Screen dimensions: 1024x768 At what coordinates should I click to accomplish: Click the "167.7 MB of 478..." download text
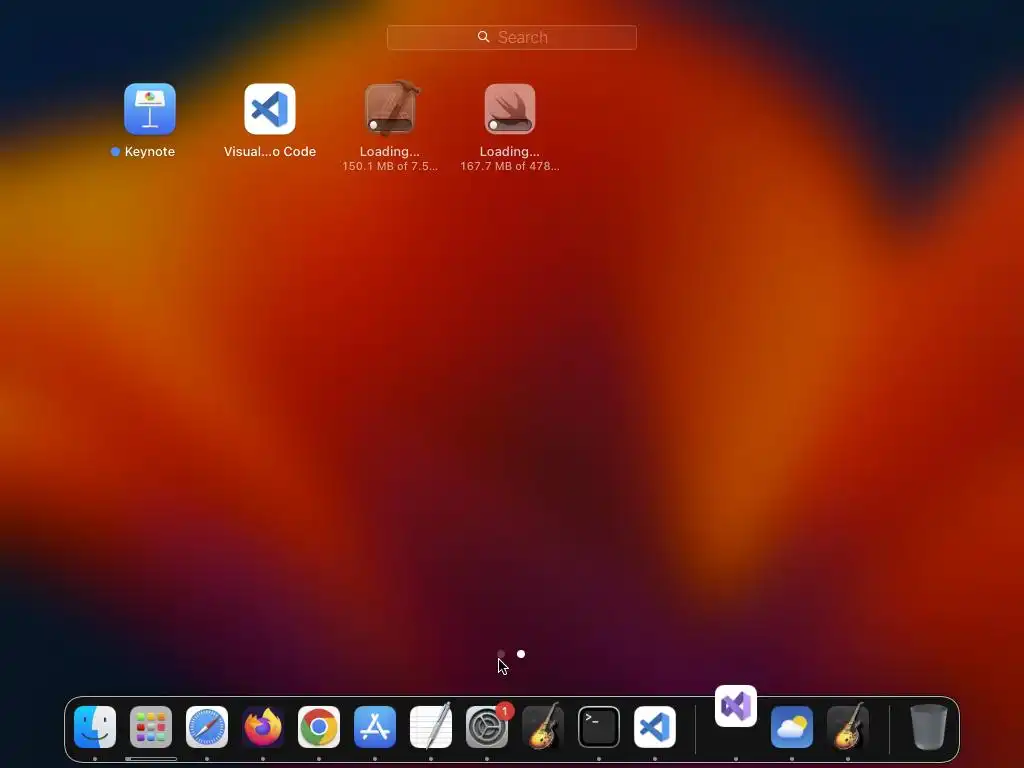[x=510, y=167]
